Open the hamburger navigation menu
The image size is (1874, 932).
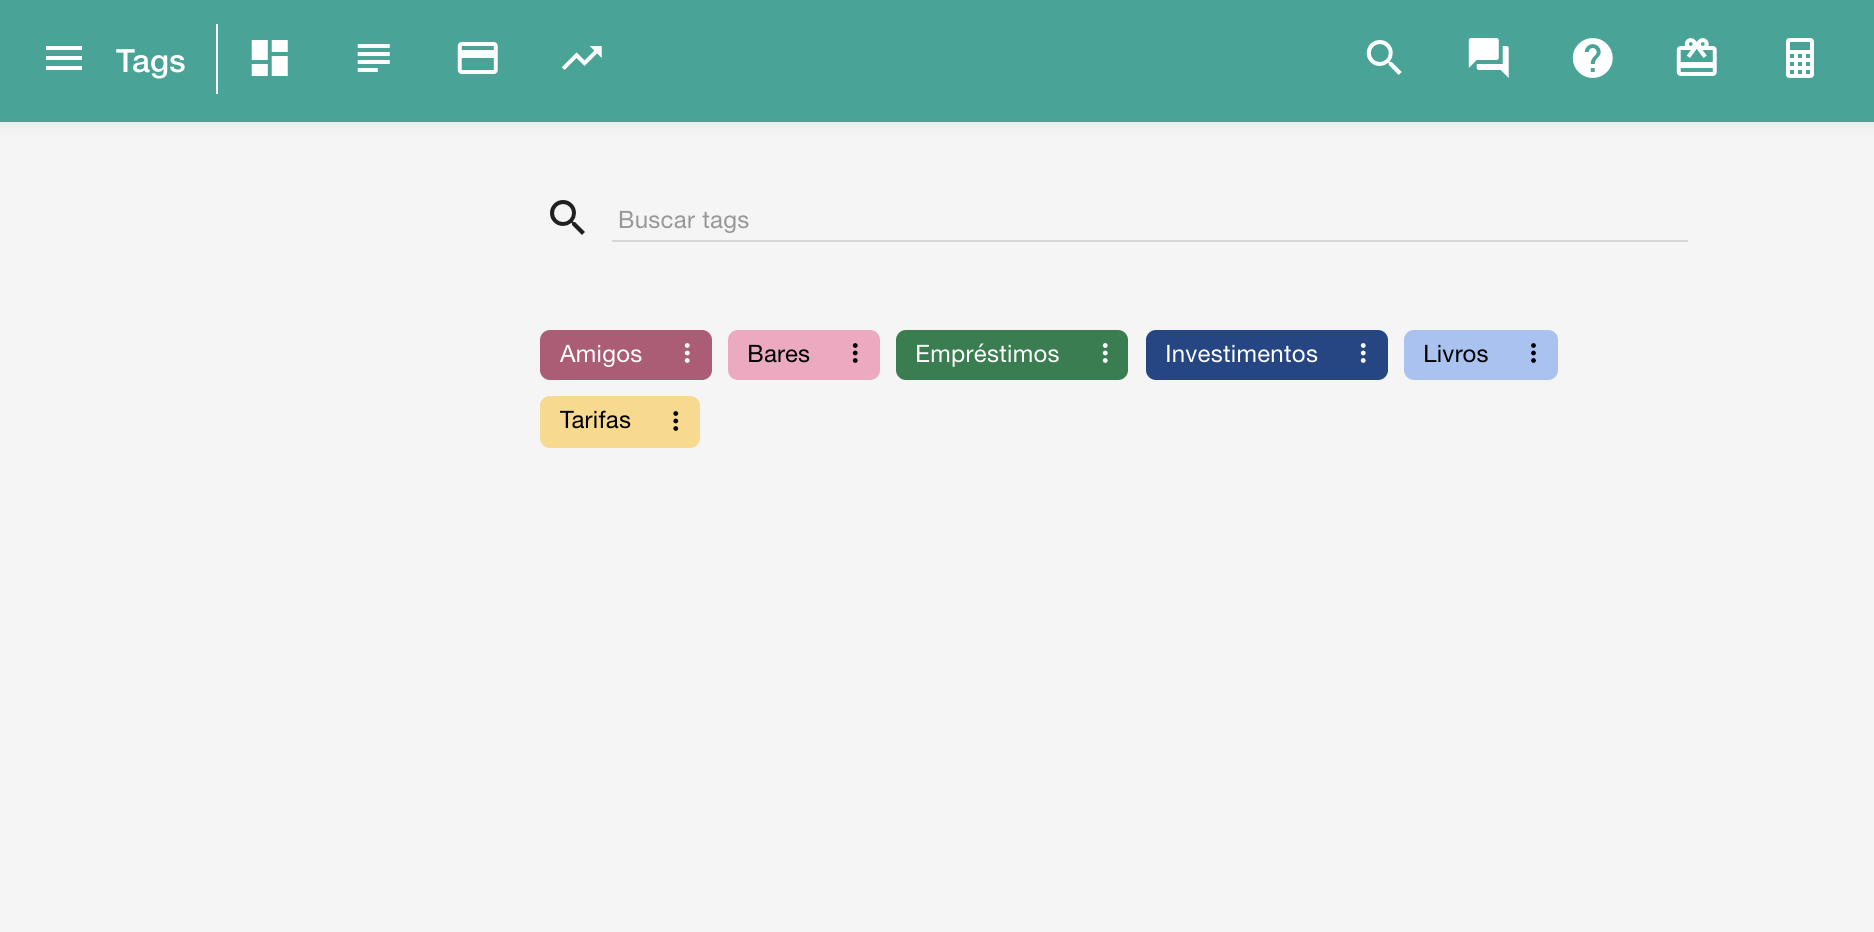(x=64, y=59)
